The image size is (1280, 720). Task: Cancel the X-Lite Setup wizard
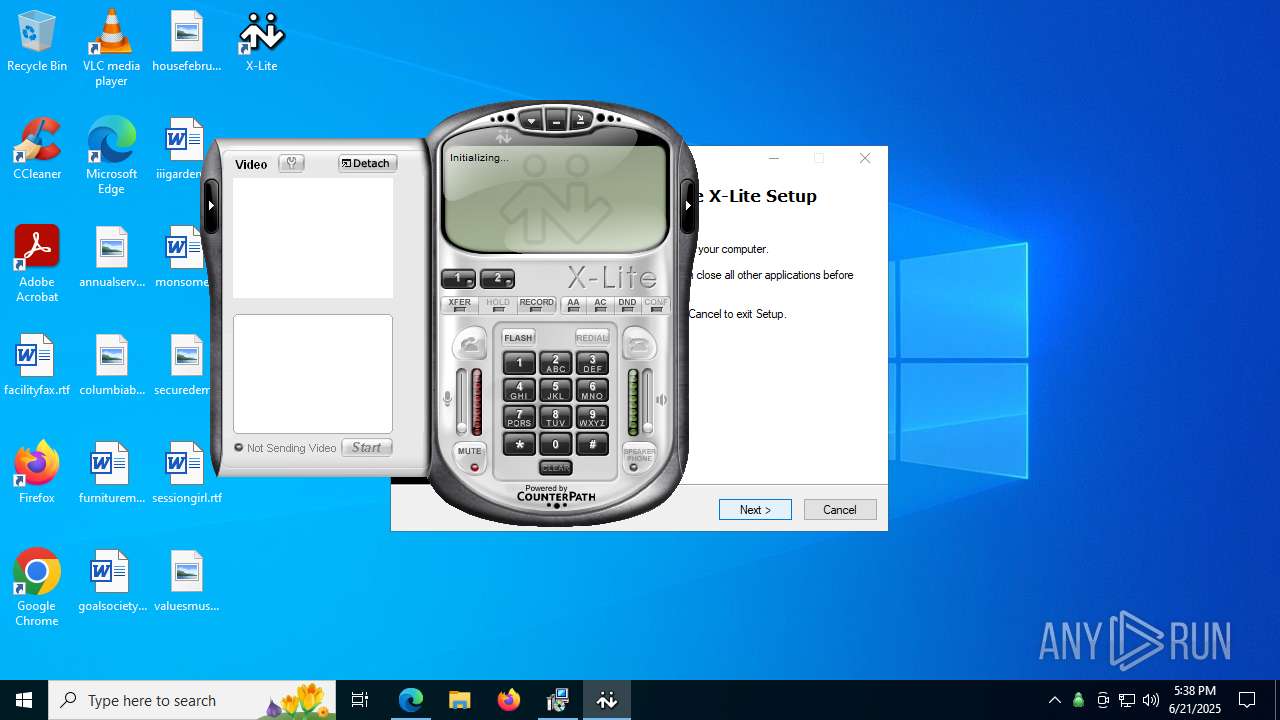(x=840, y=510)
